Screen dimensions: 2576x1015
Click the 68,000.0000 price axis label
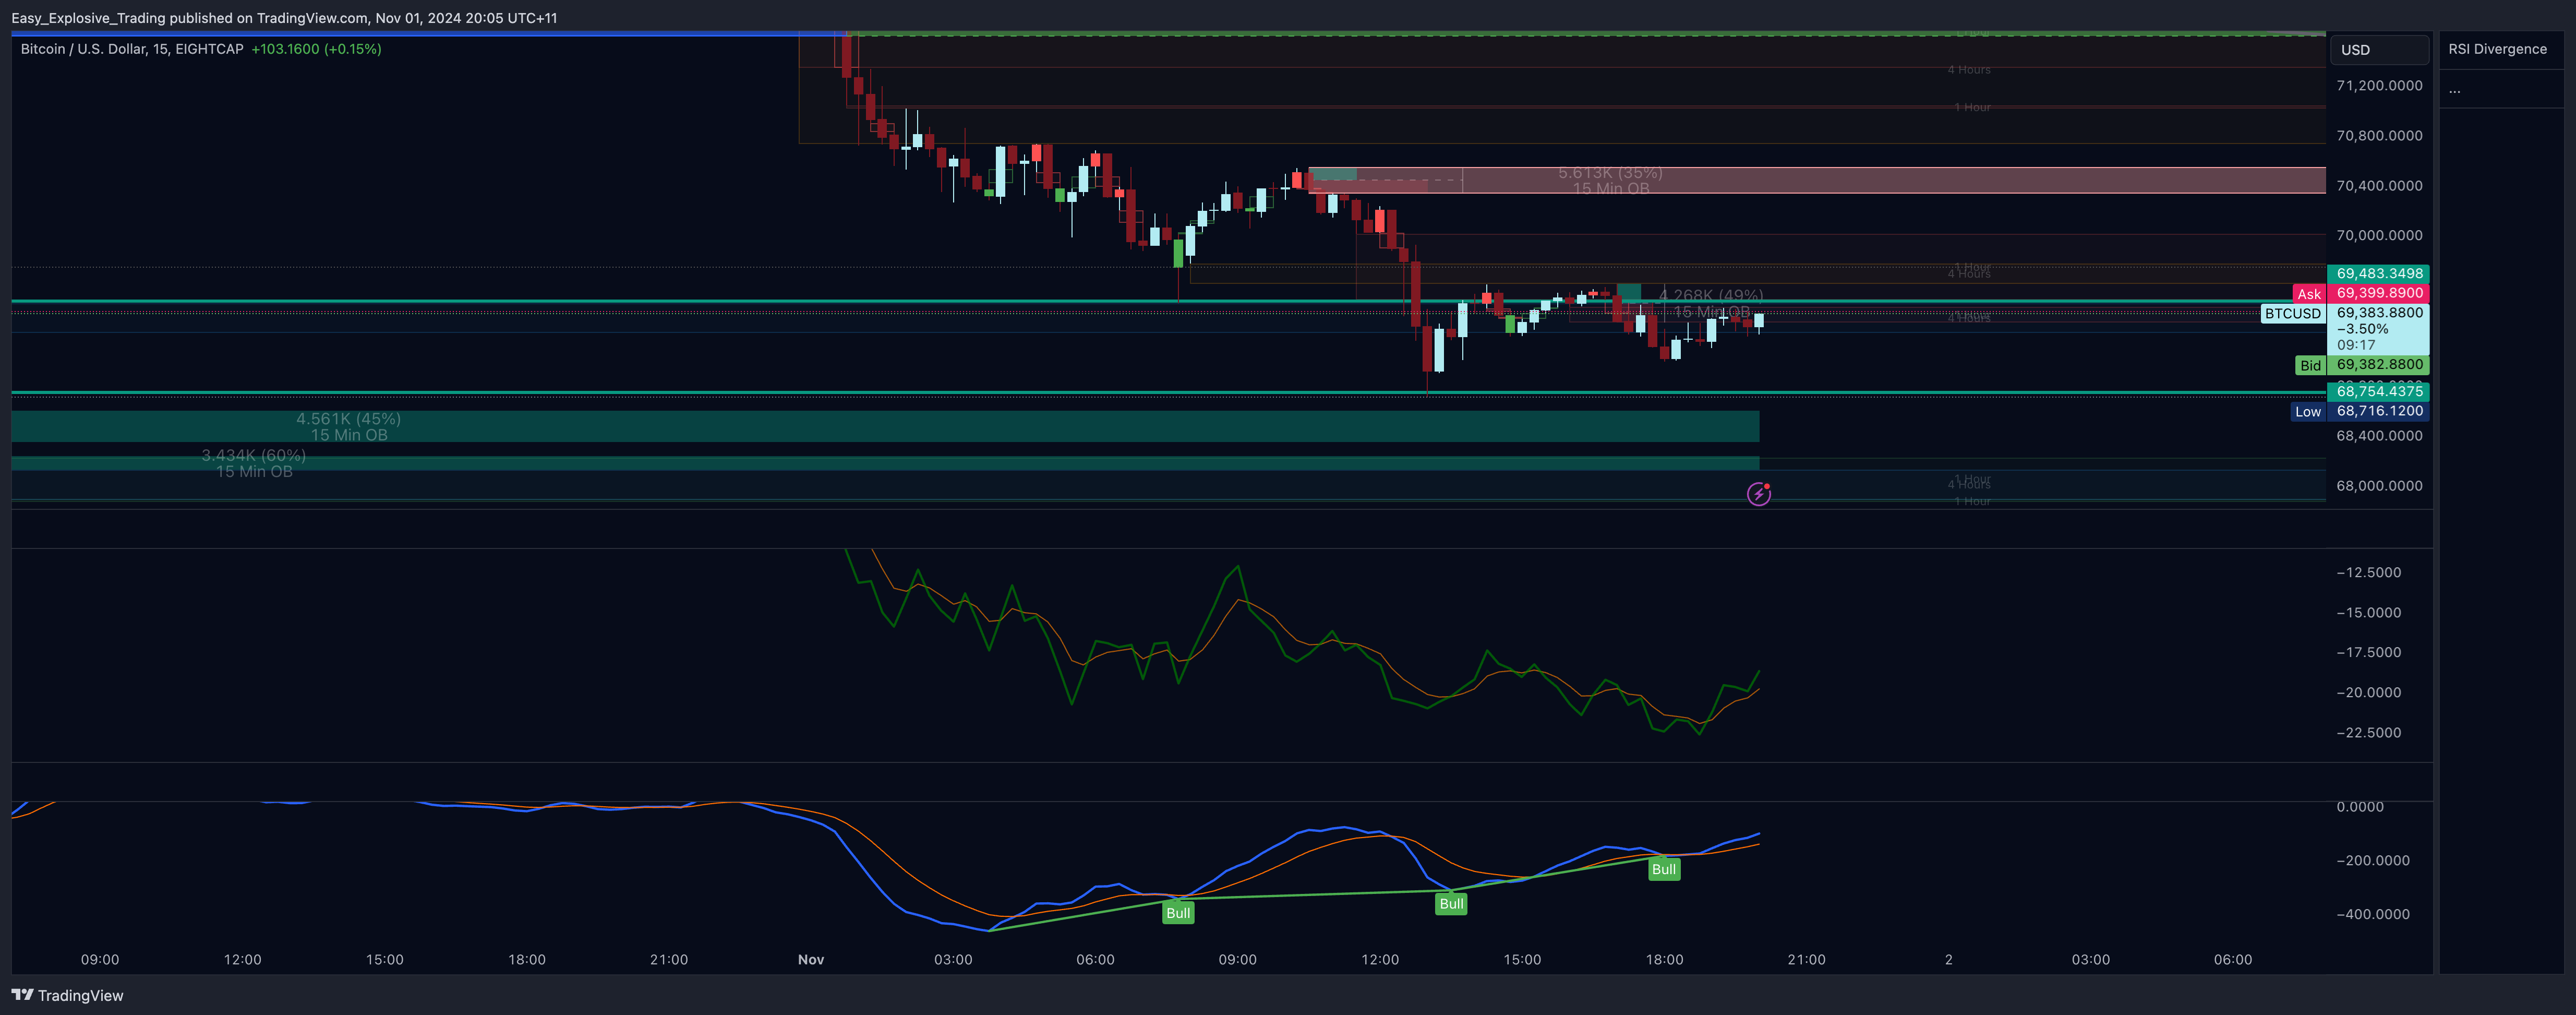pos(2379,486)
